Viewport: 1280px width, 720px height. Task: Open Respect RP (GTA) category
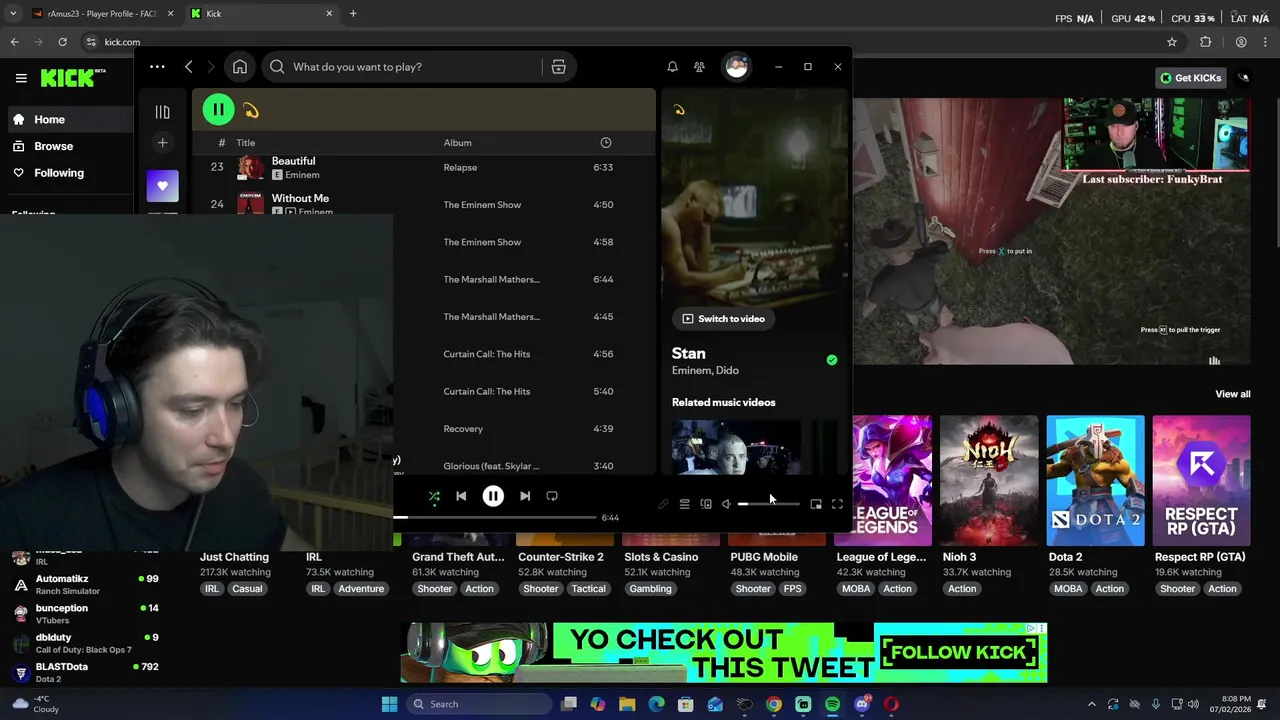pyautogui.click(x=1201, y=481)
